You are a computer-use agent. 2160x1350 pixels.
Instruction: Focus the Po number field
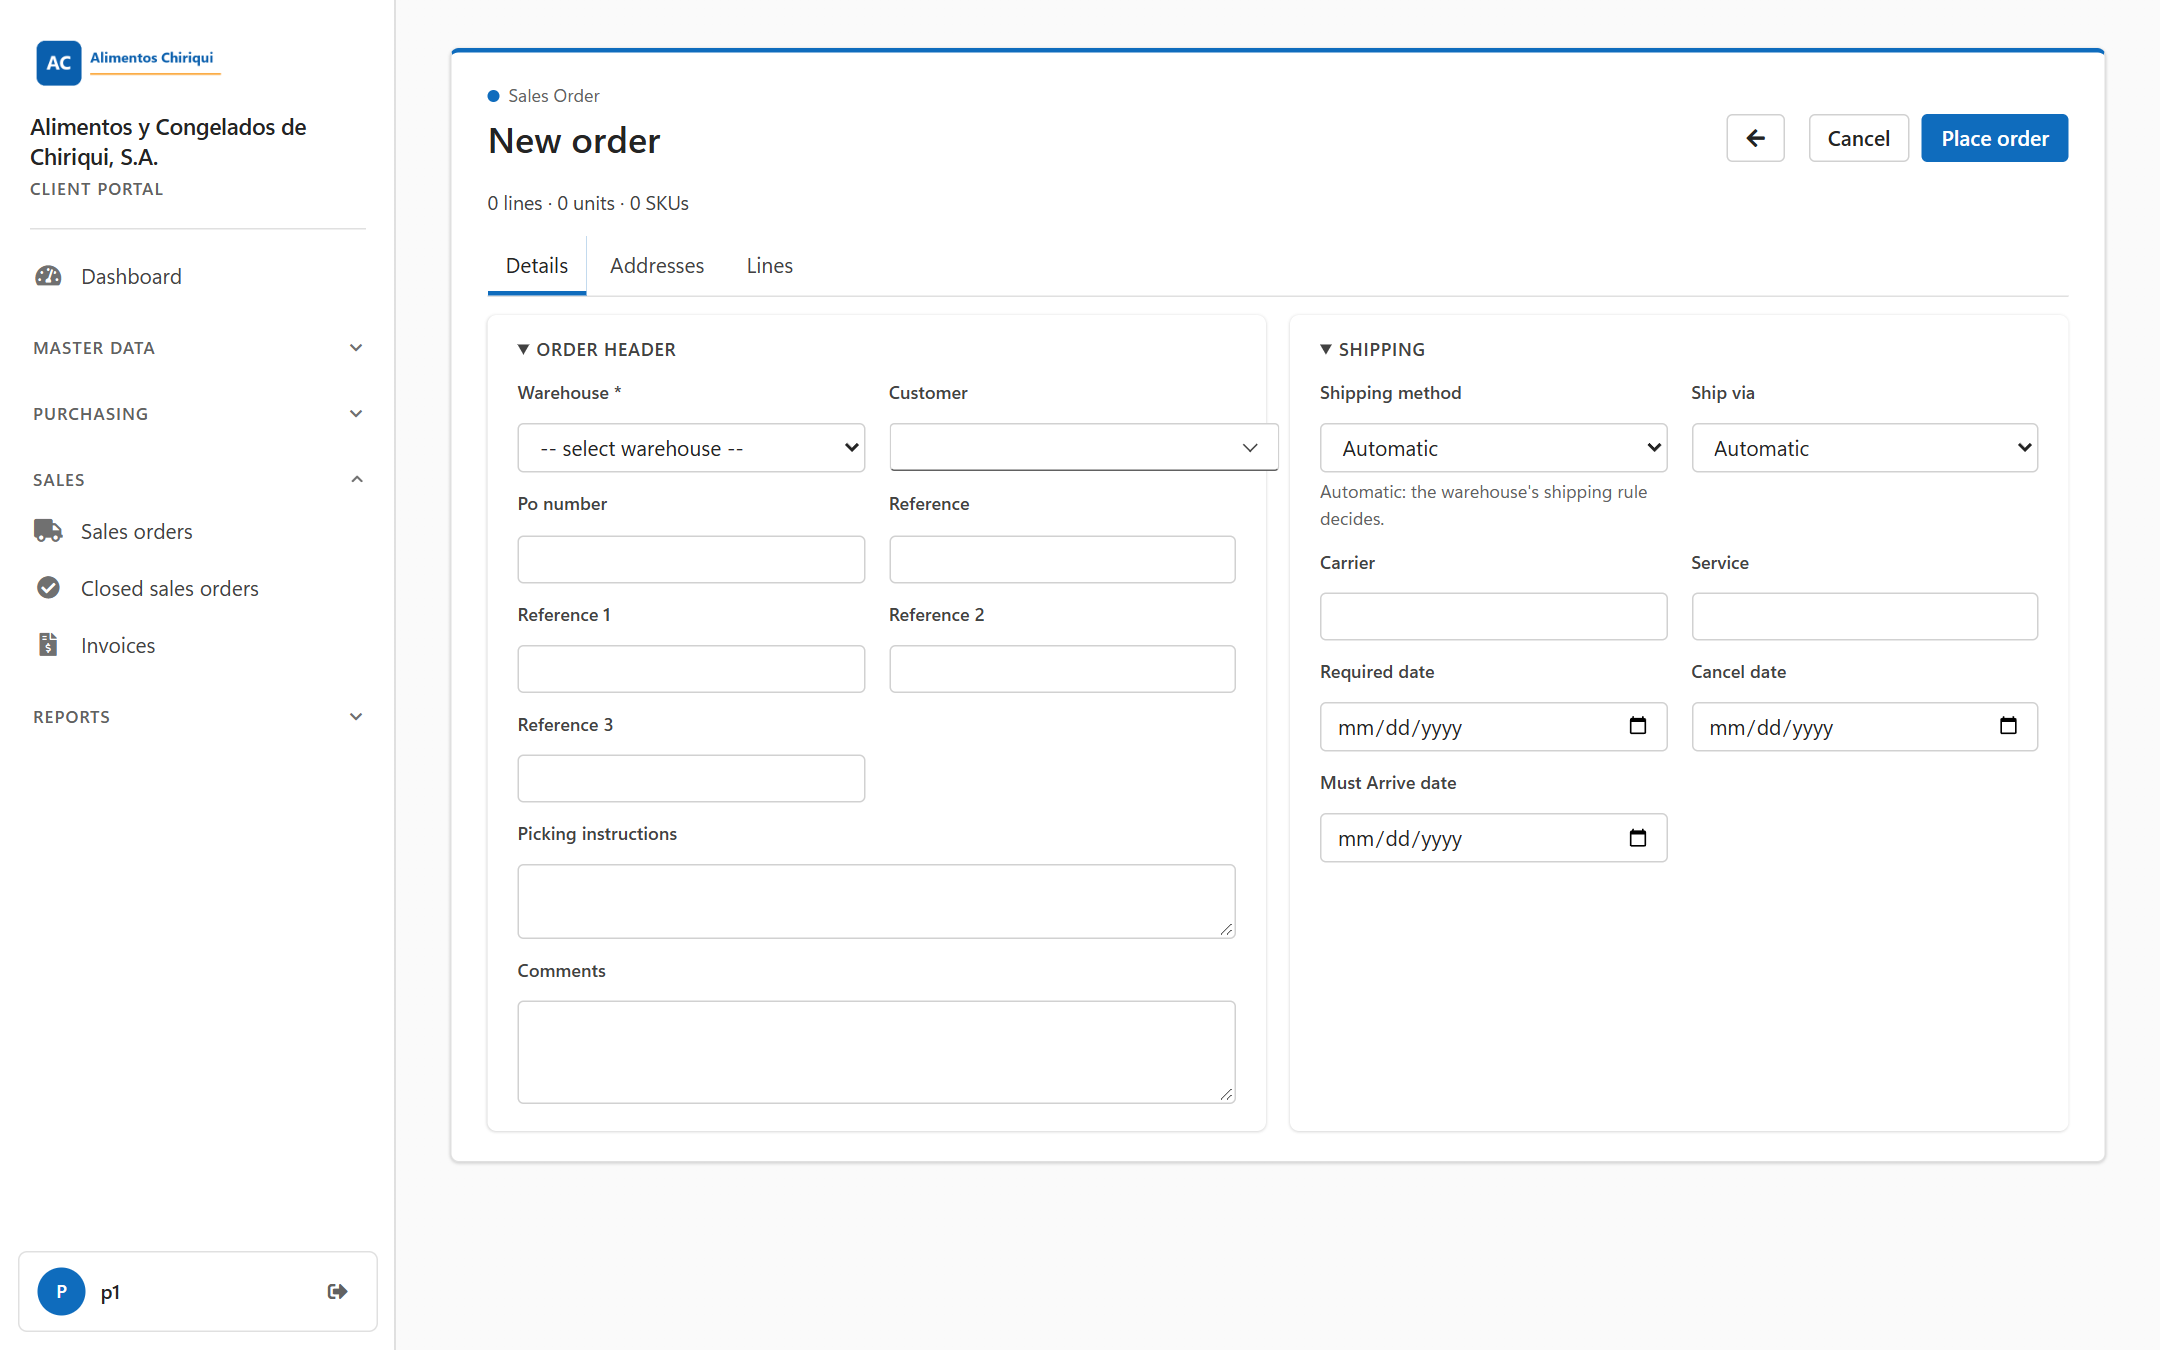click(x=691, y=559)
